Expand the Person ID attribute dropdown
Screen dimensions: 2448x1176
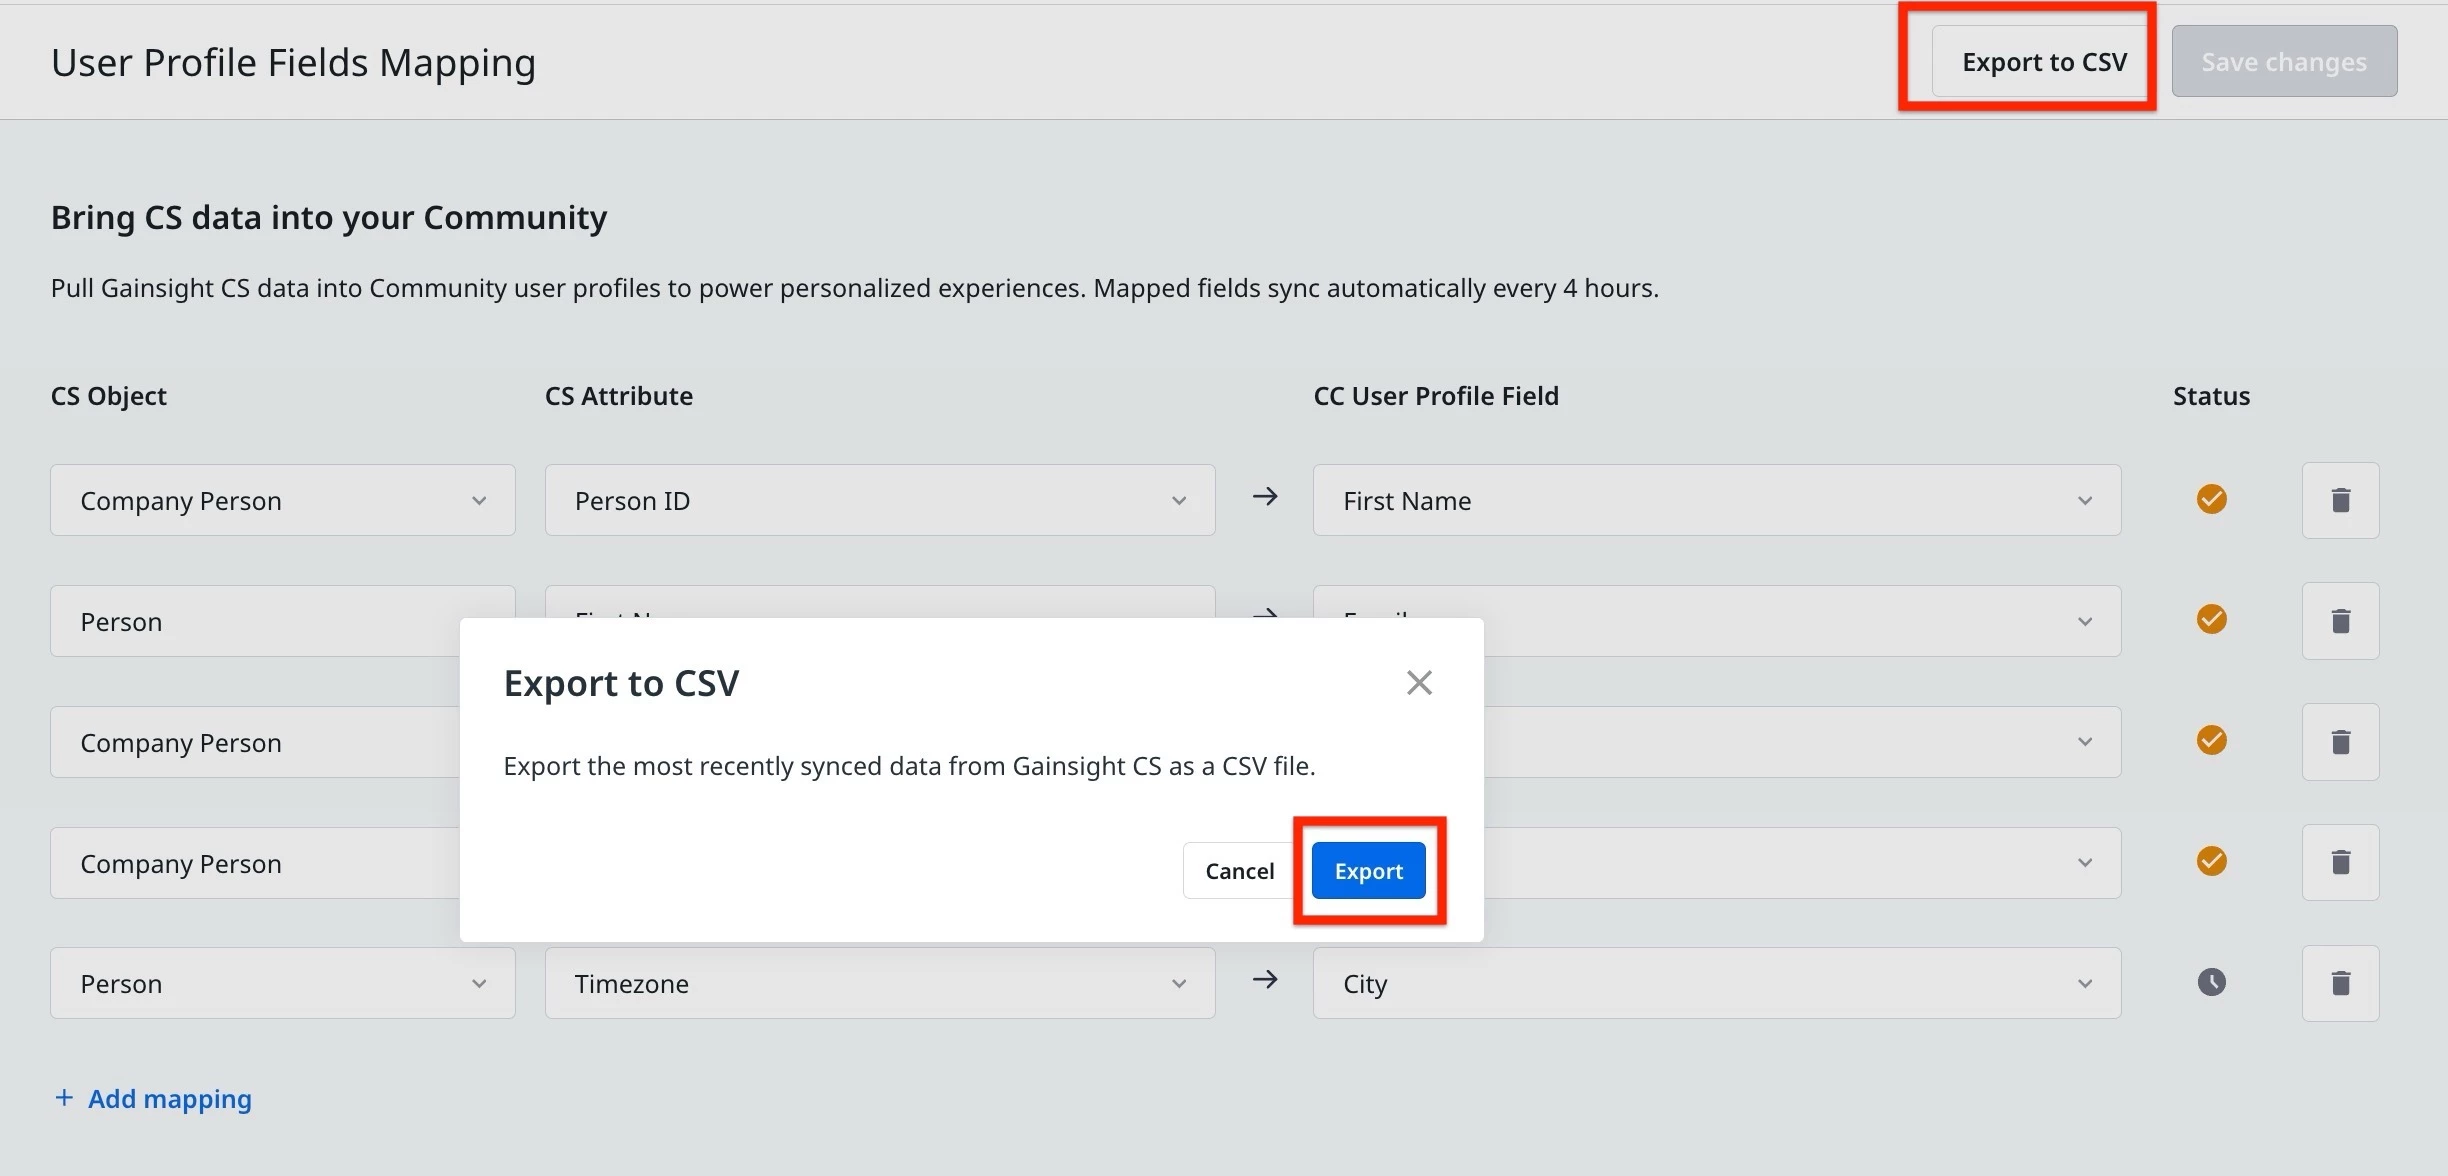[879, 500]
